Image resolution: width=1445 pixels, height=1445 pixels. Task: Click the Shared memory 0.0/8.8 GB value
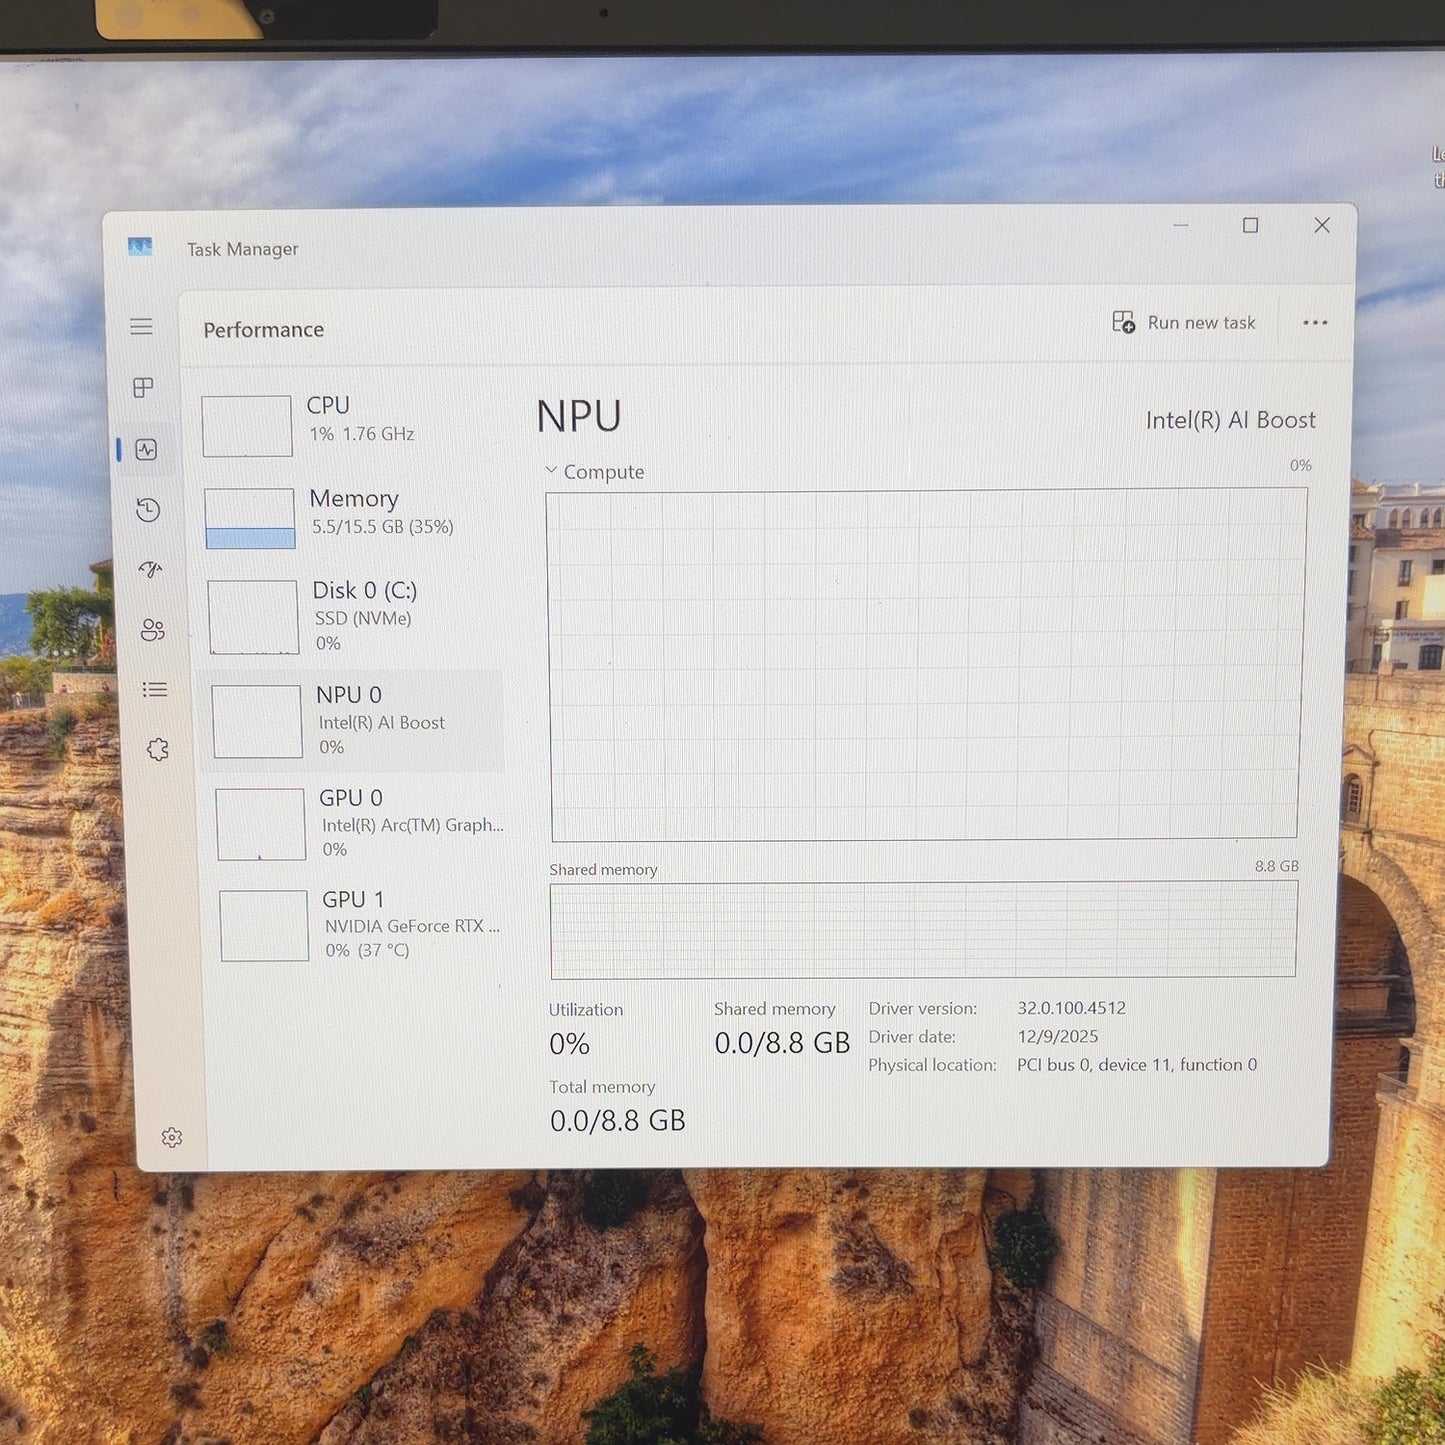click(x=782, y=1043)
